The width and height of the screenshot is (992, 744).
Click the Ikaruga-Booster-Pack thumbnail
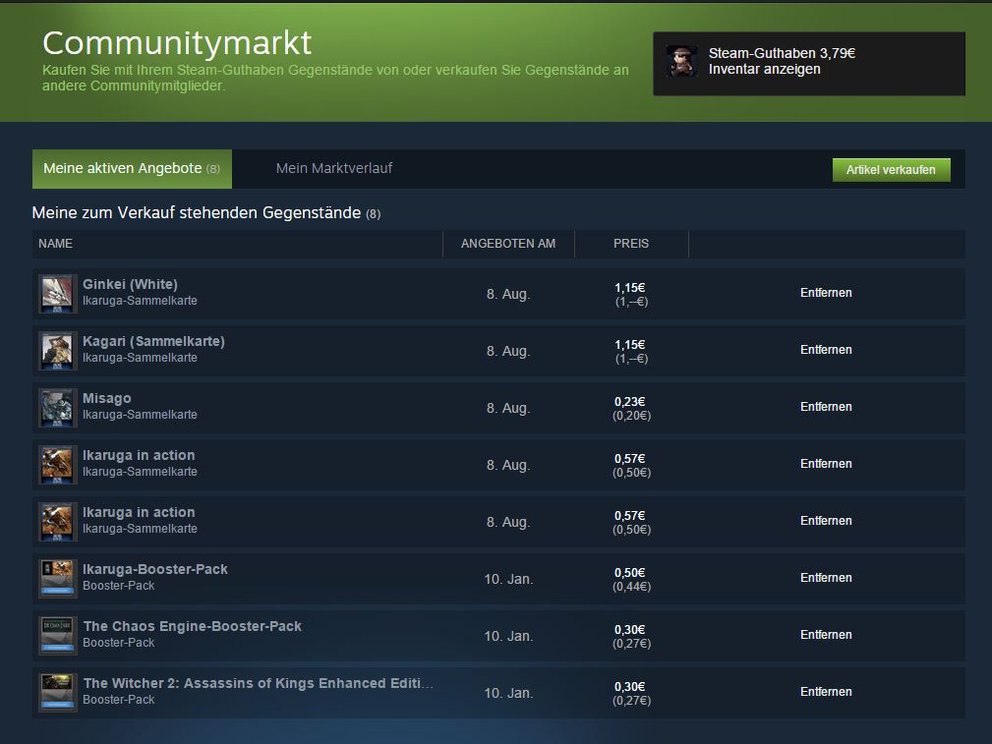(x=57, y=578)
